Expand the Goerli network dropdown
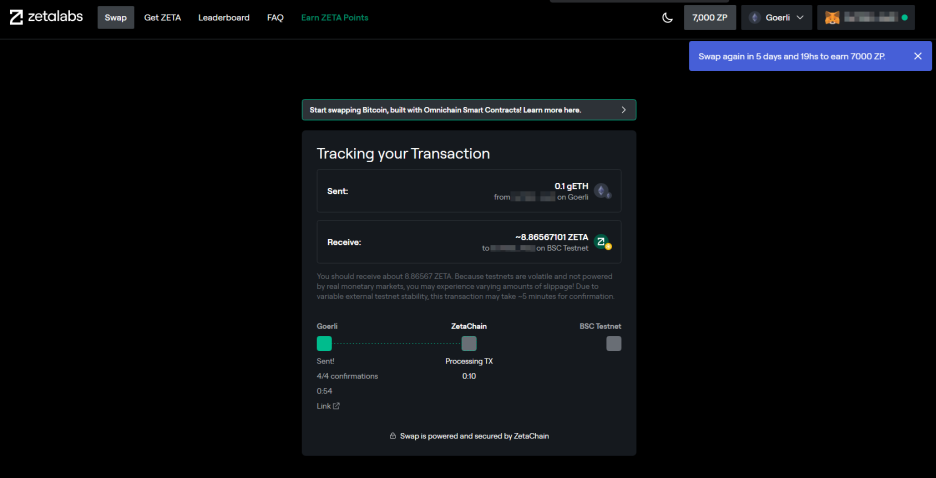The image size is (936, 478). [x=777, y=18]
